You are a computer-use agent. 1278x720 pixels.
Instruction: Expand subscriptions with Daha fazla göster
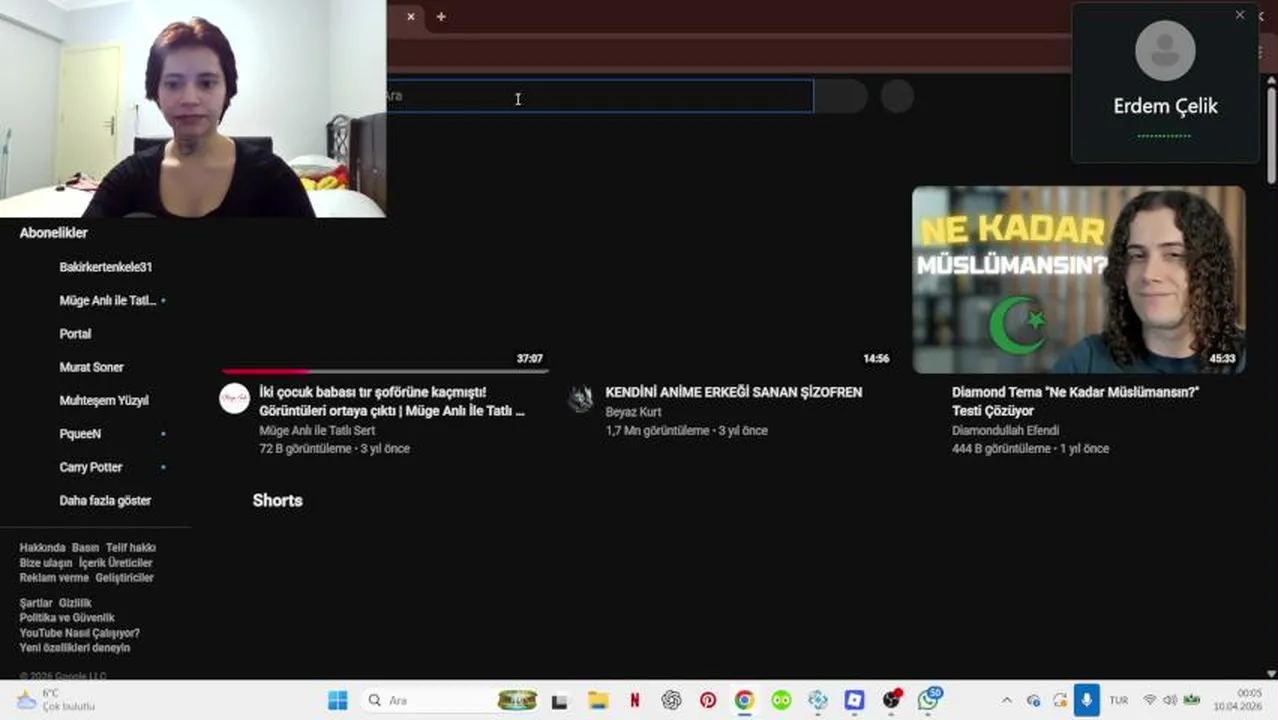coord(105,500)
